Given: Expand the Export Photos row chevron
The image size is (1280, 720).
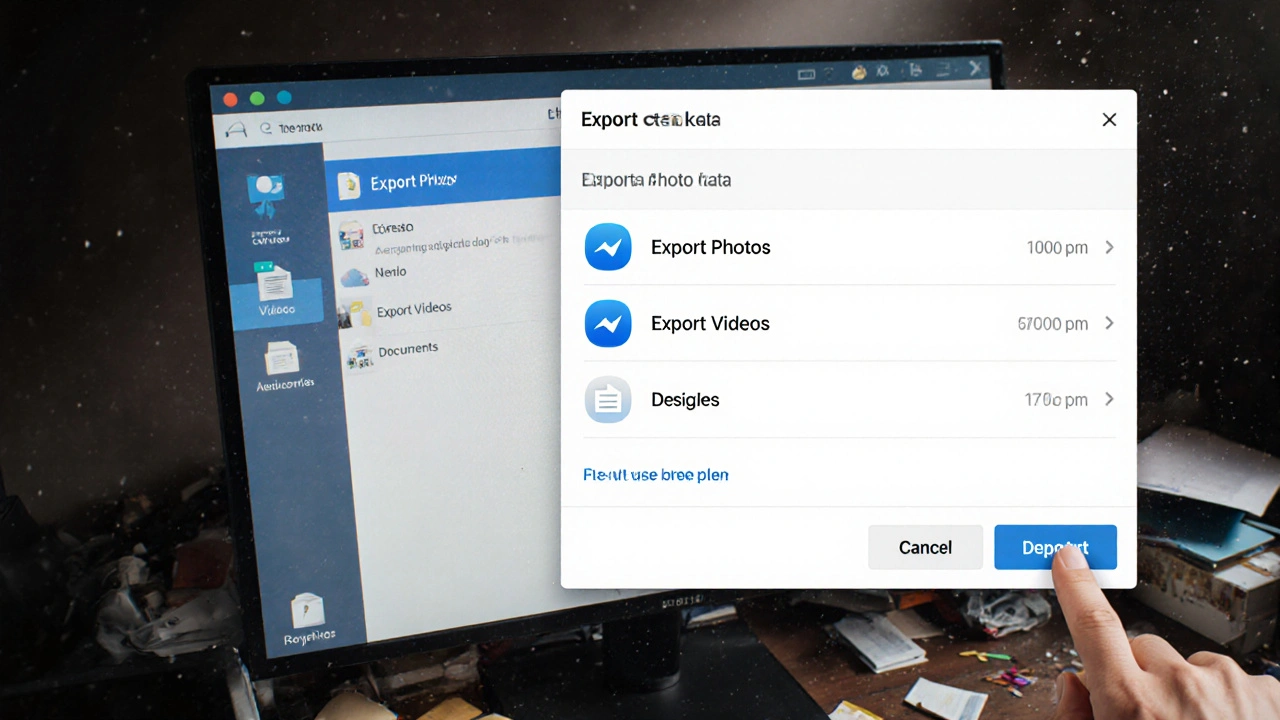Looking at the screenshot, I should (1109, 247).
